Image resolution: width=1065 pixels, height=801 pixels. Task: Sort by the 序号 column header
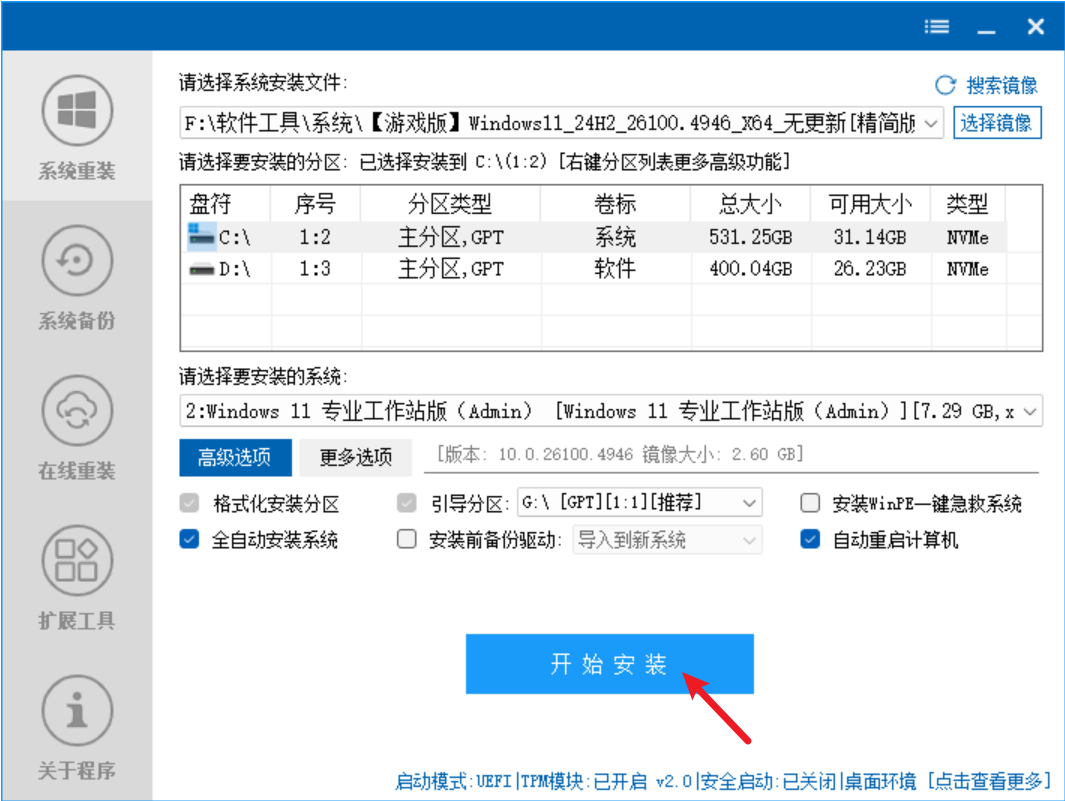315,203
